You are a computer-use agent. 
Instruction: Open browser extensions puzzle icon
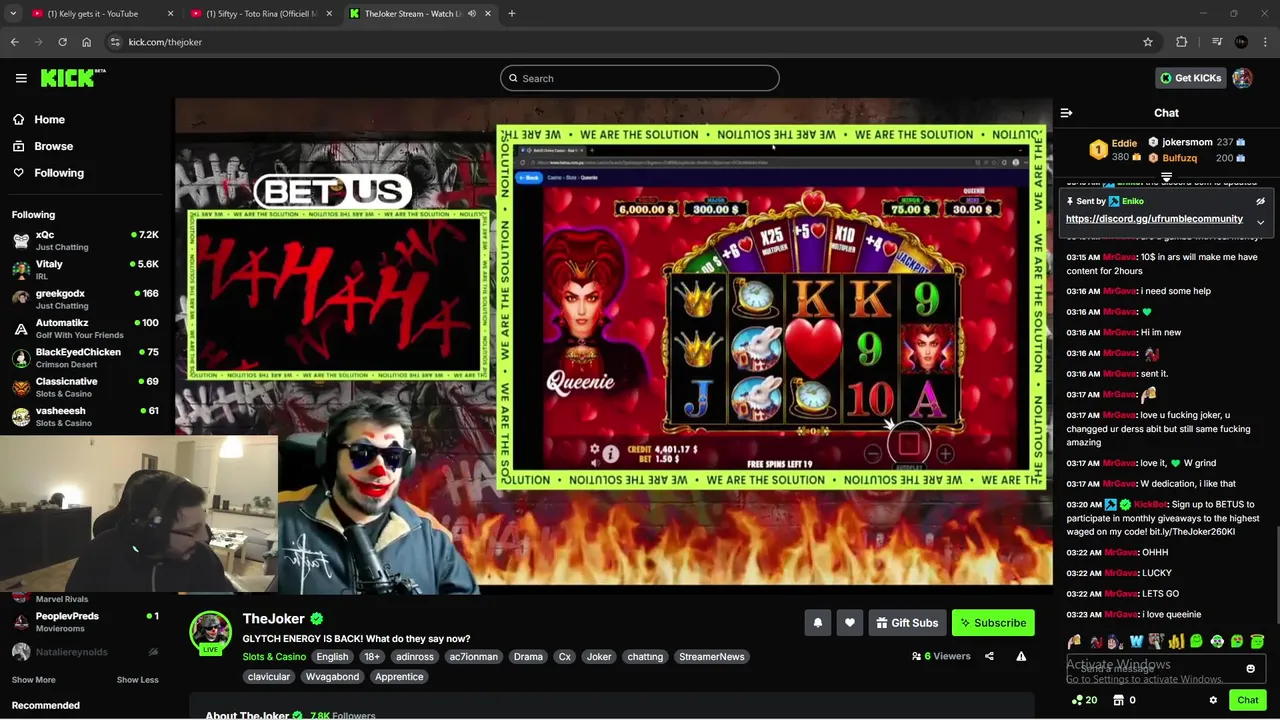pos(1182,42)
